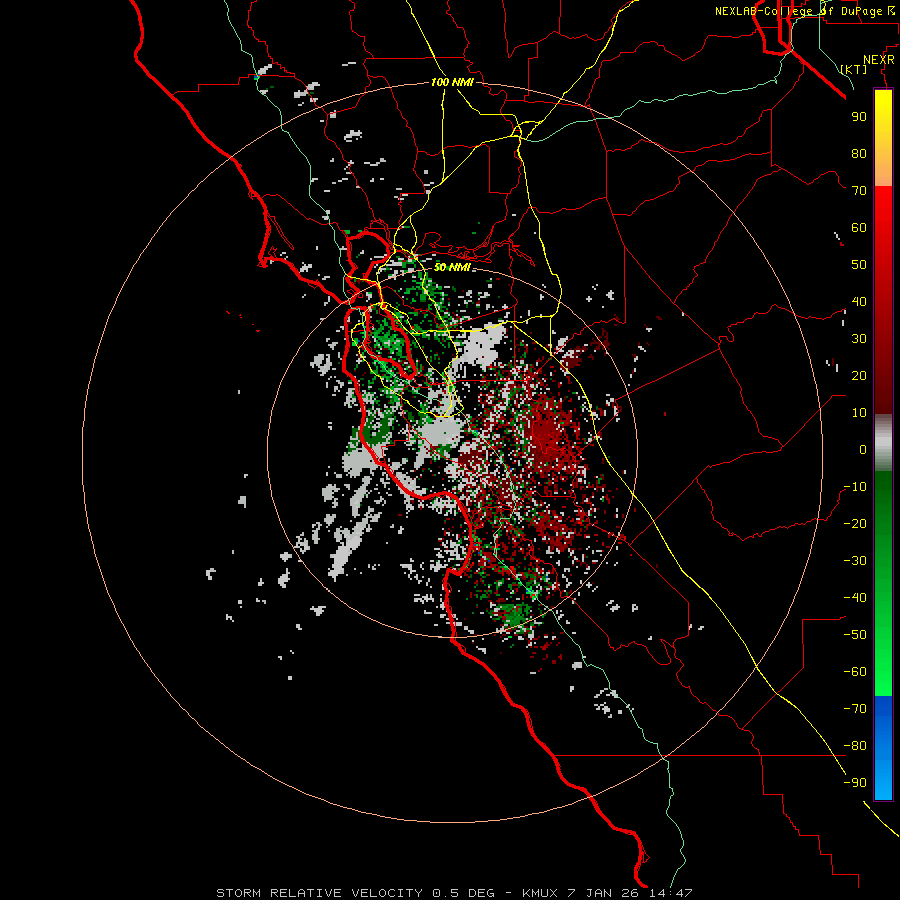Select the 50 value on velocity scale
The height and width of the screenshot is (900, 900).
click(x=859, y=265)
